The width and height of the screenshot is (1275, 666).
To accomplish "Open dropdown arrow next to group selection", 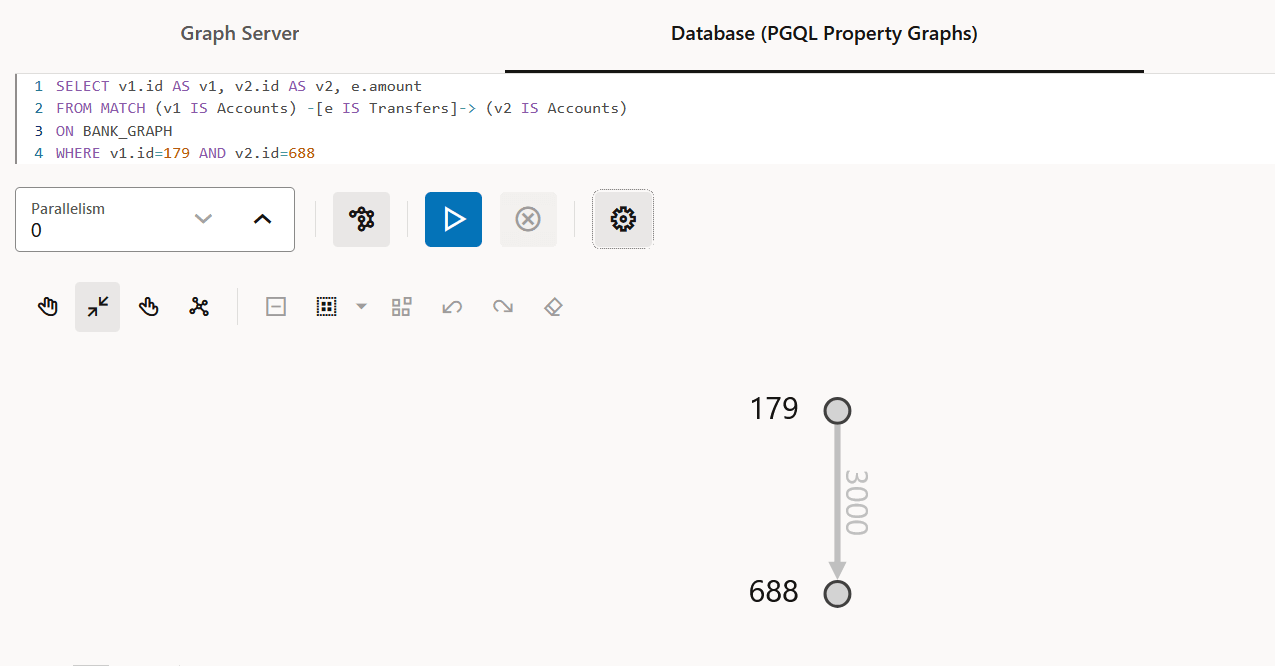I will pos(362,307).
